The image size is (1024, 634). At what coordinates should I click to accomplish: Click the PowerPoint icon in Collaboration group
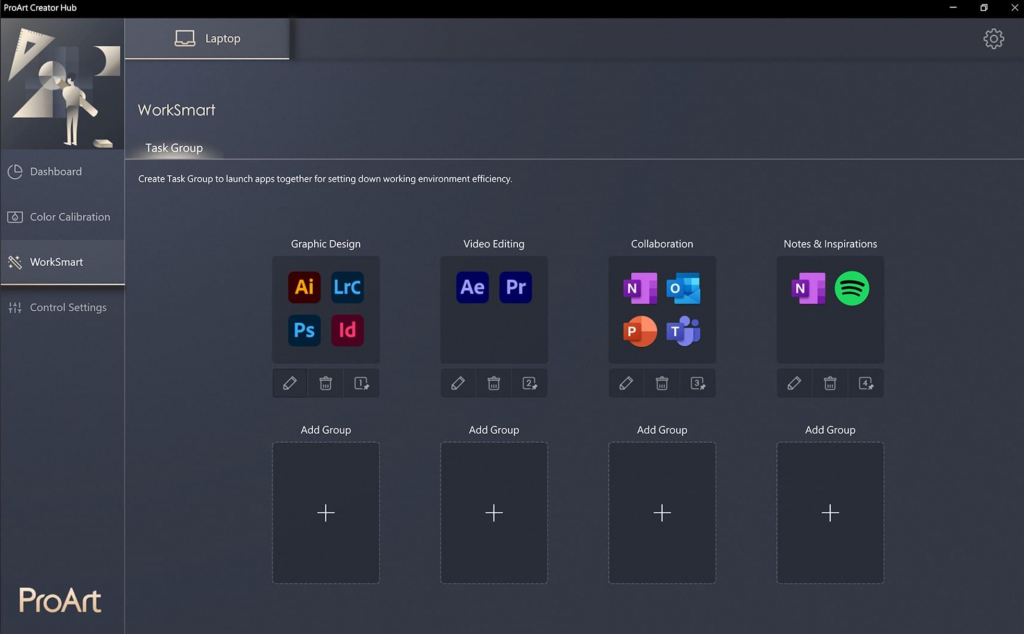point(640,331)
